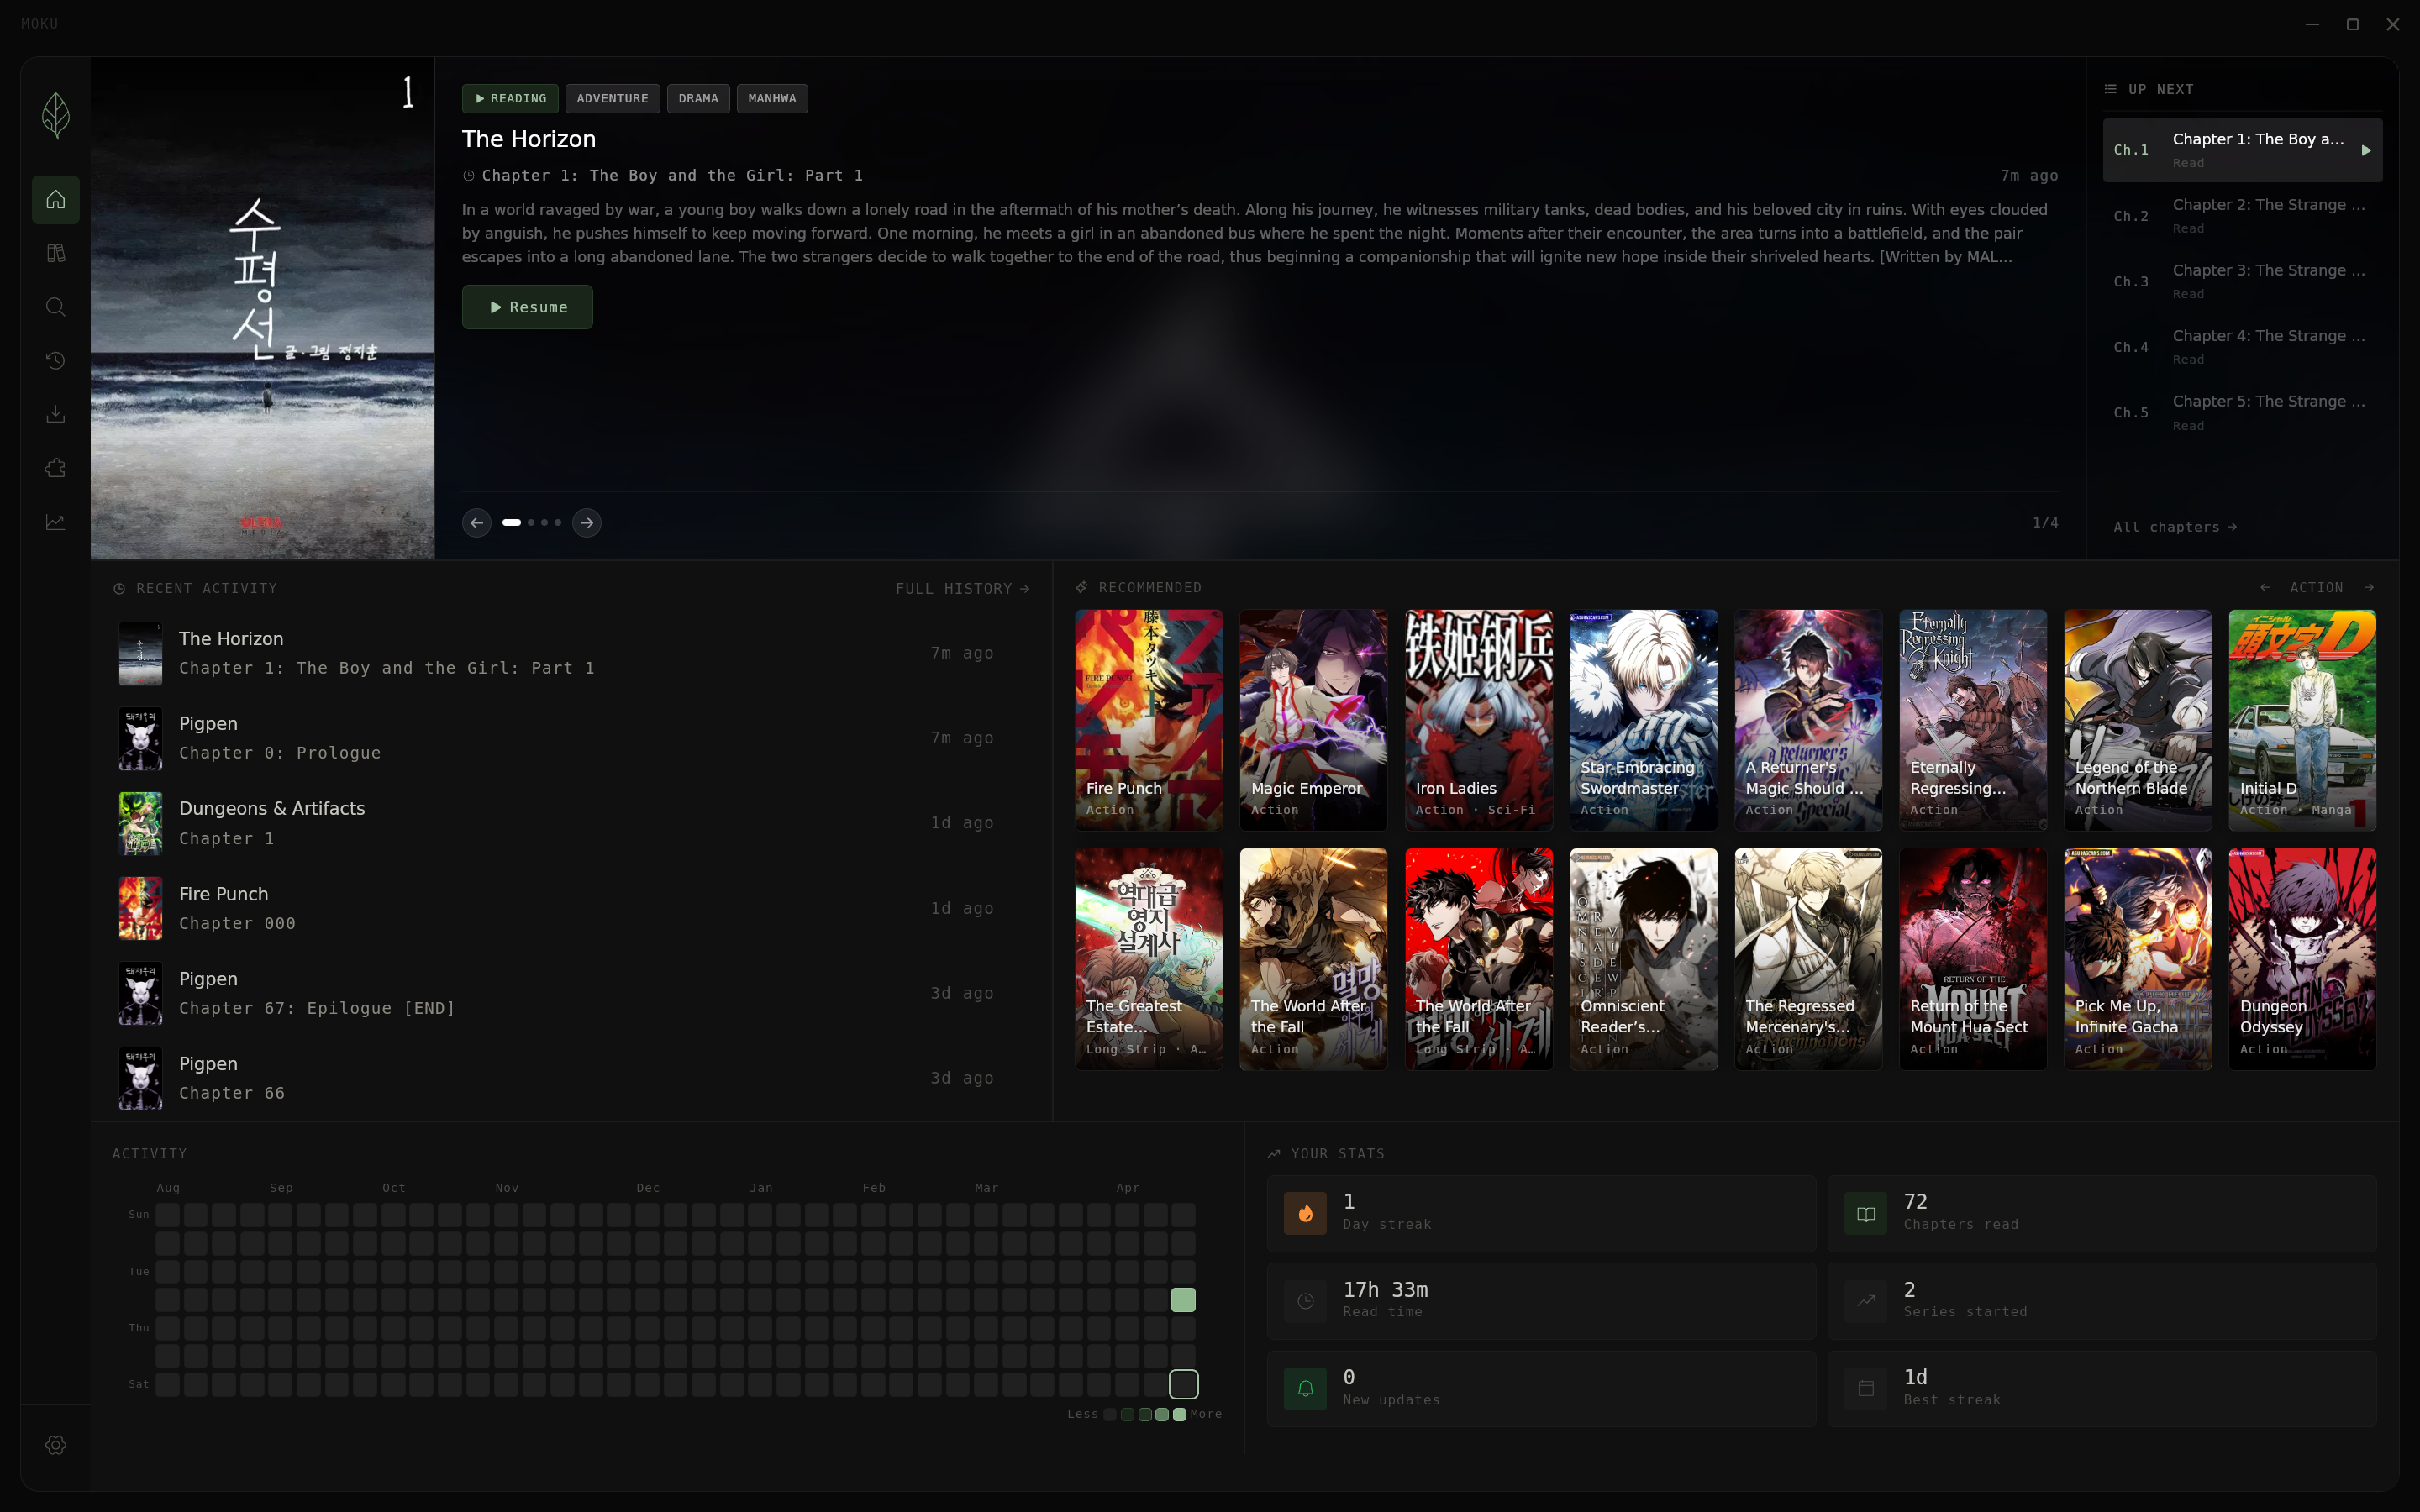This screenshot has height=1512, width=2420.
Task: Click the Recommended sparkle icon
Action: (1081, 587)
